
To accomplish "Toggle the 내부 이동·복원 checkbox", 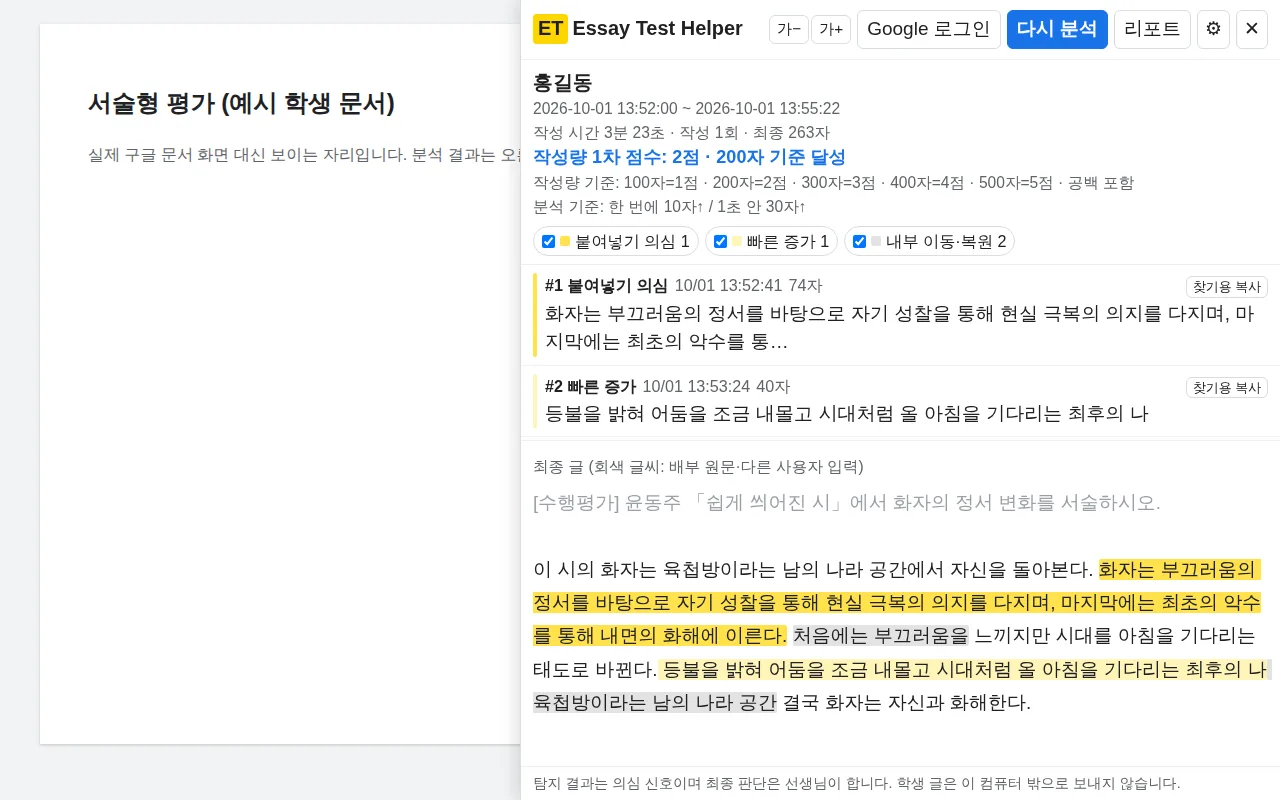I will pyautogui.click(x=859, y=241).
